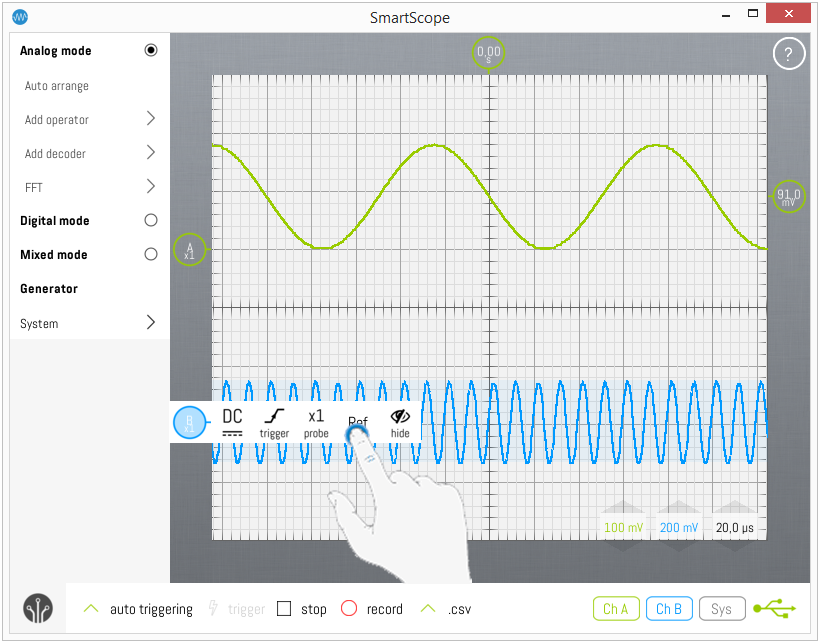
Task: Expand the FFT submenu
Action: coord(151,187)
